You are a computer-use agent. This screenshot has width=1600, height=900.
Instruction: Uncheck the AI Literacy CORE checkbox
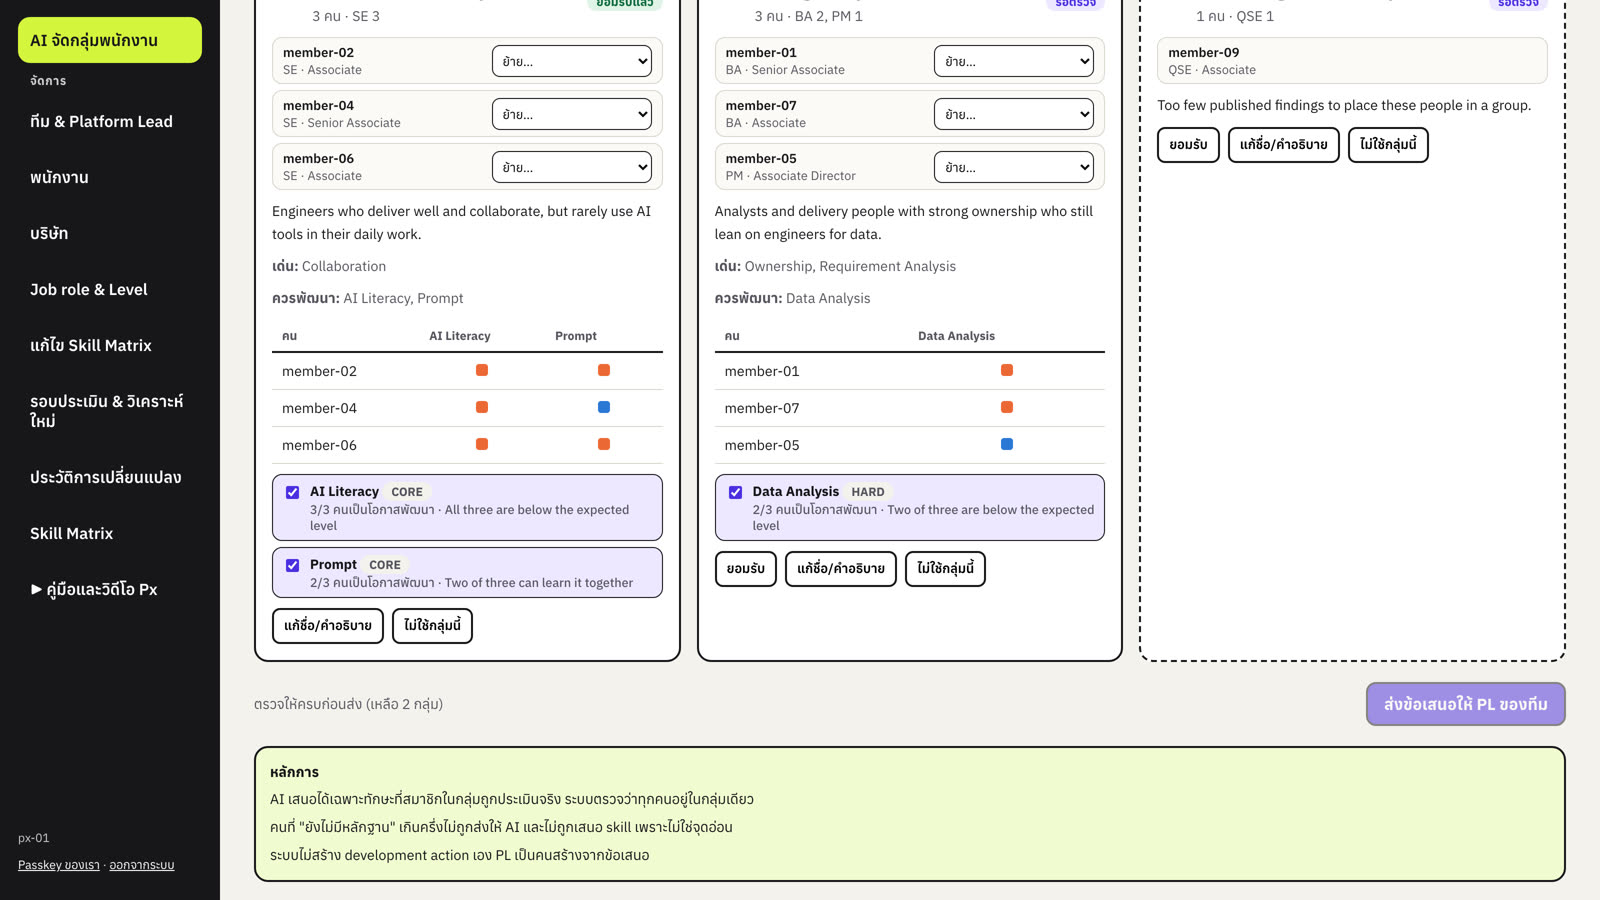(293, 492)
